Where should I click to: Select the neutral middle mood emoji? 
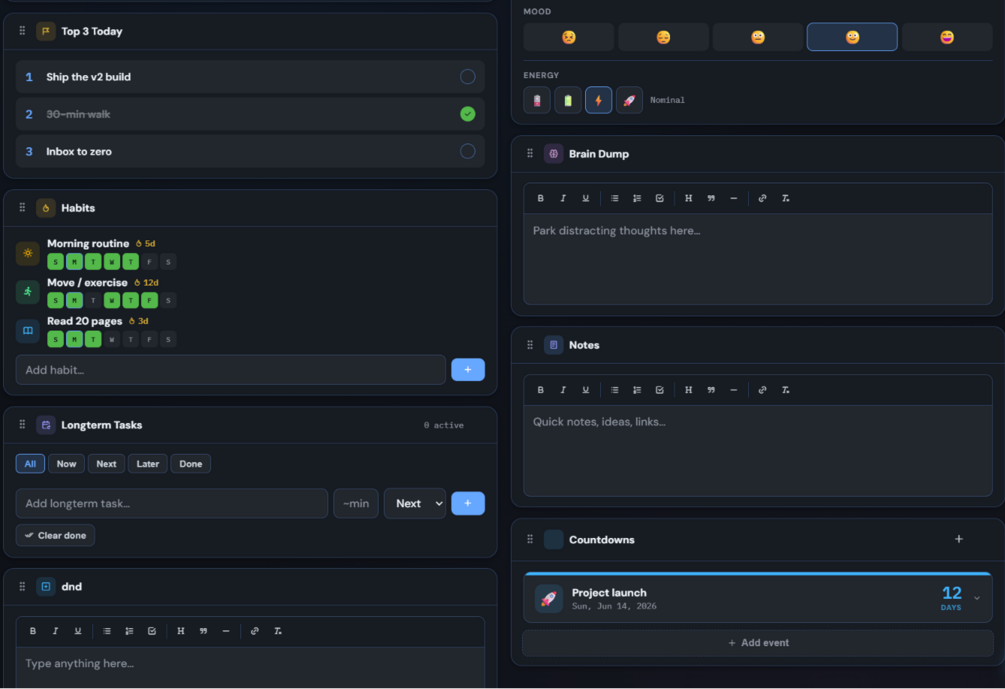pos(758,37)
